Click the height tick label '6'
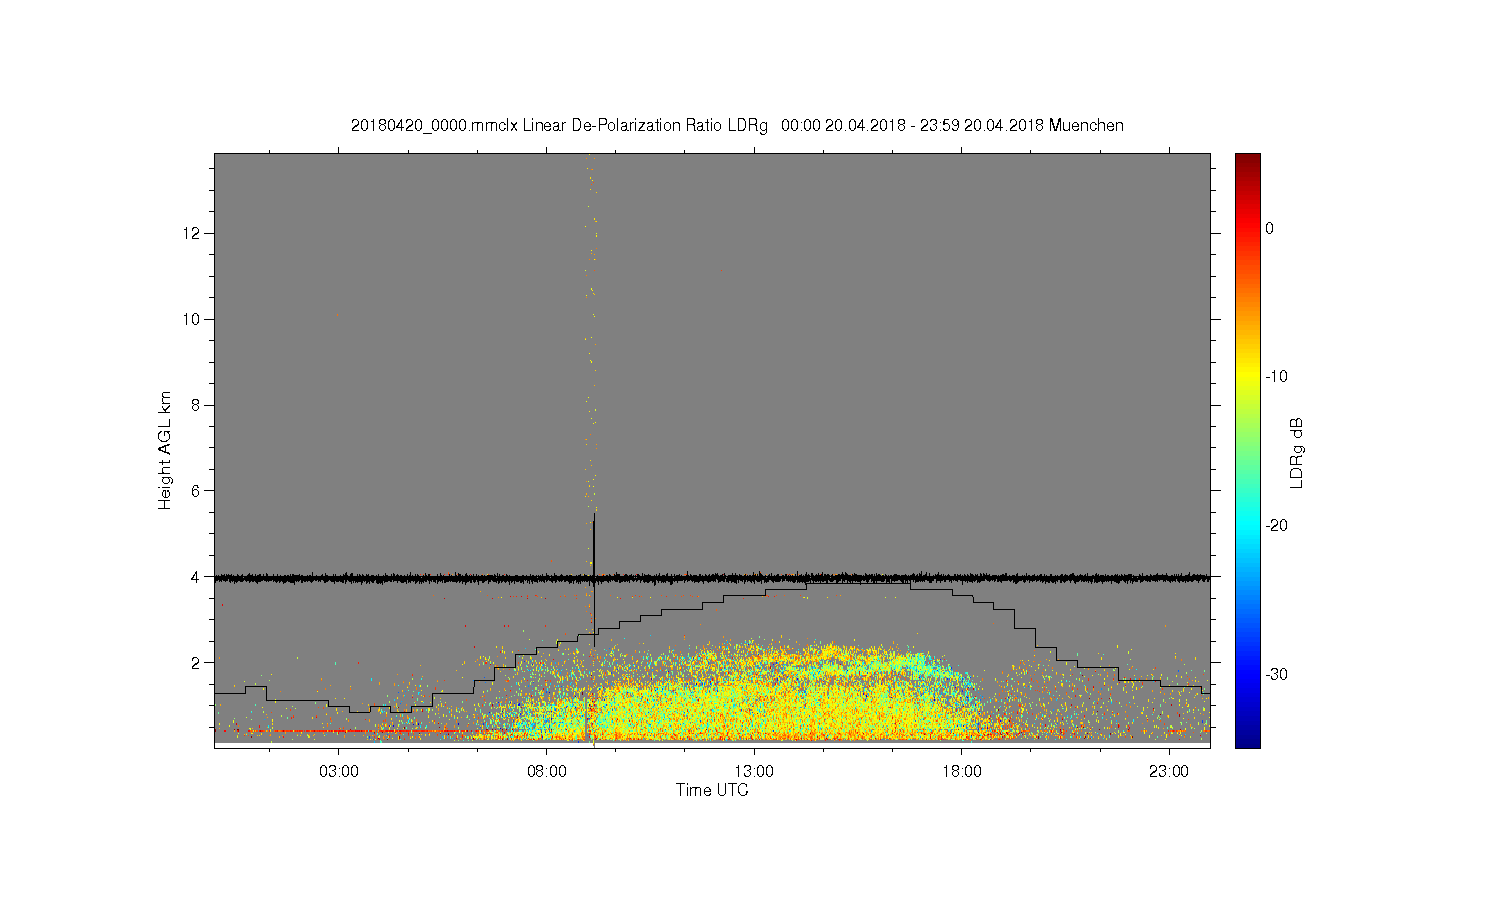 click(197, 491)
